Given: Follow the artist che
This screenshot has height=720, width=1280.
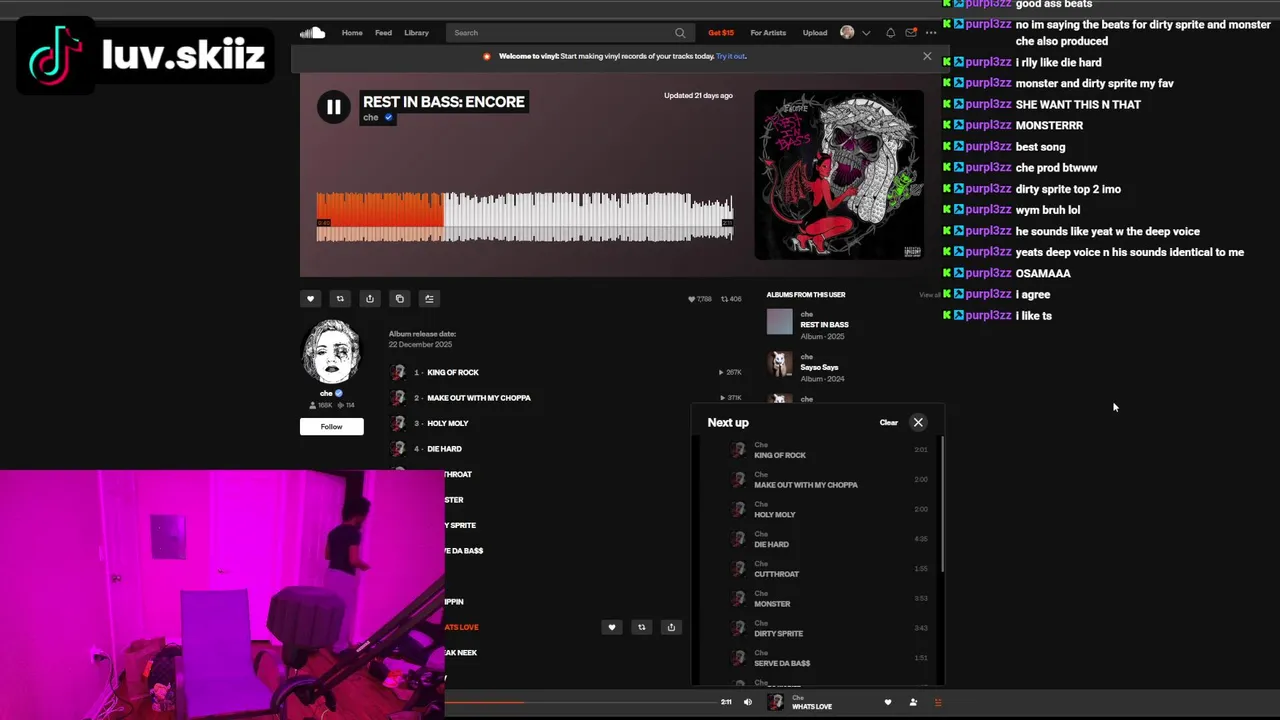Looking at the screenshot, I should coord(331,427).
